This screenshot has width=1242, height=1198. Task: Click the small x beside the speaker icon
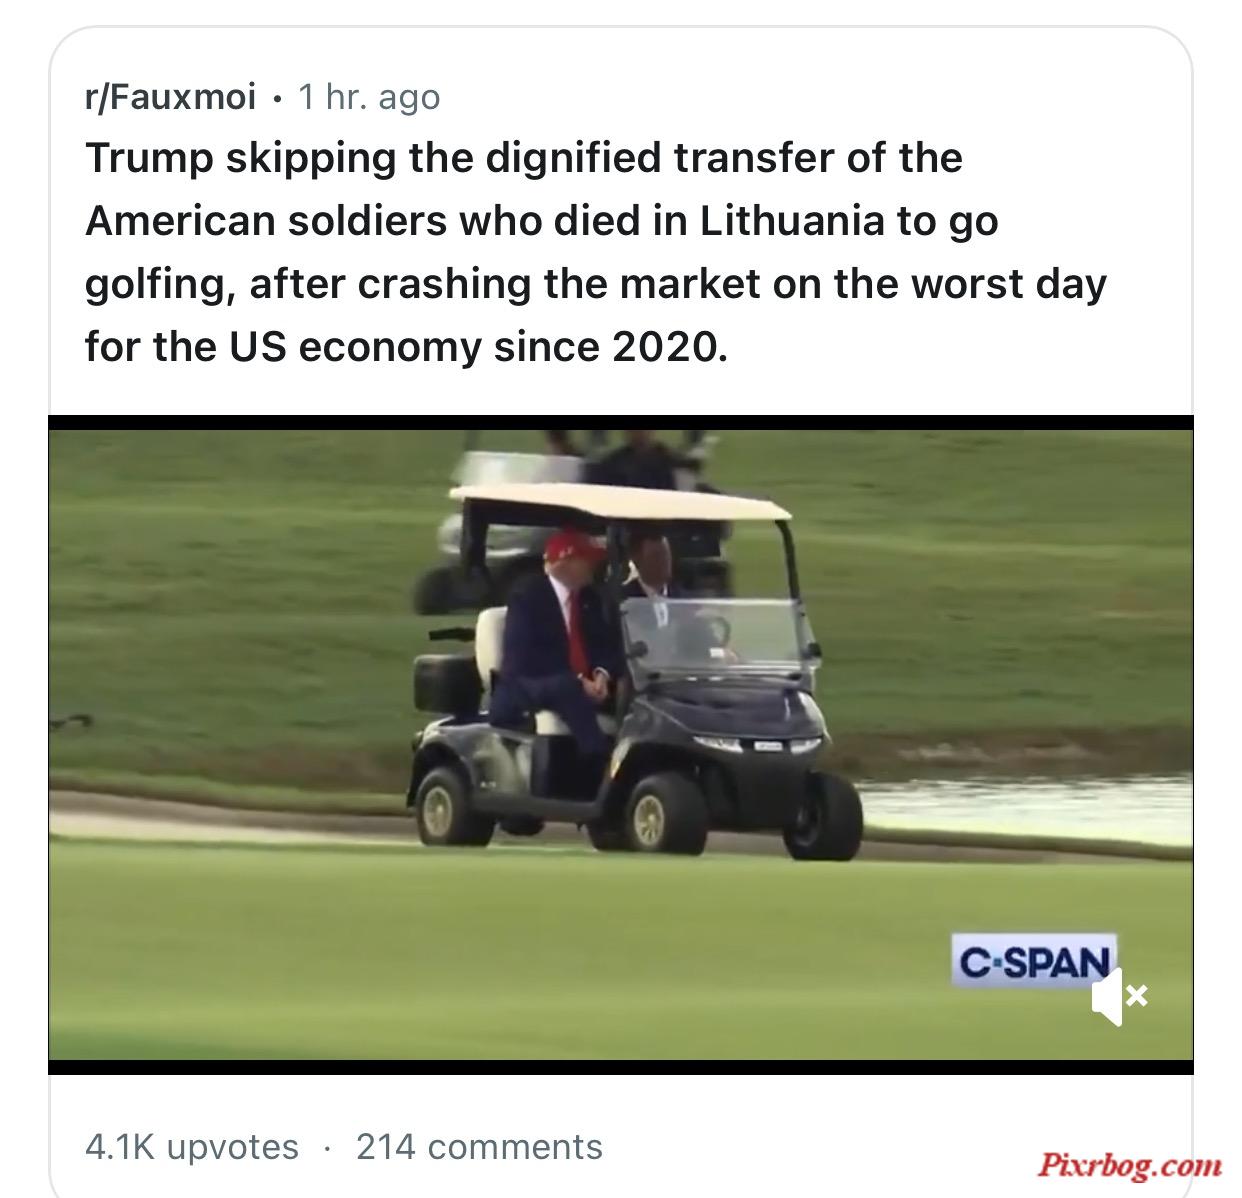[x=1138, y=996]
